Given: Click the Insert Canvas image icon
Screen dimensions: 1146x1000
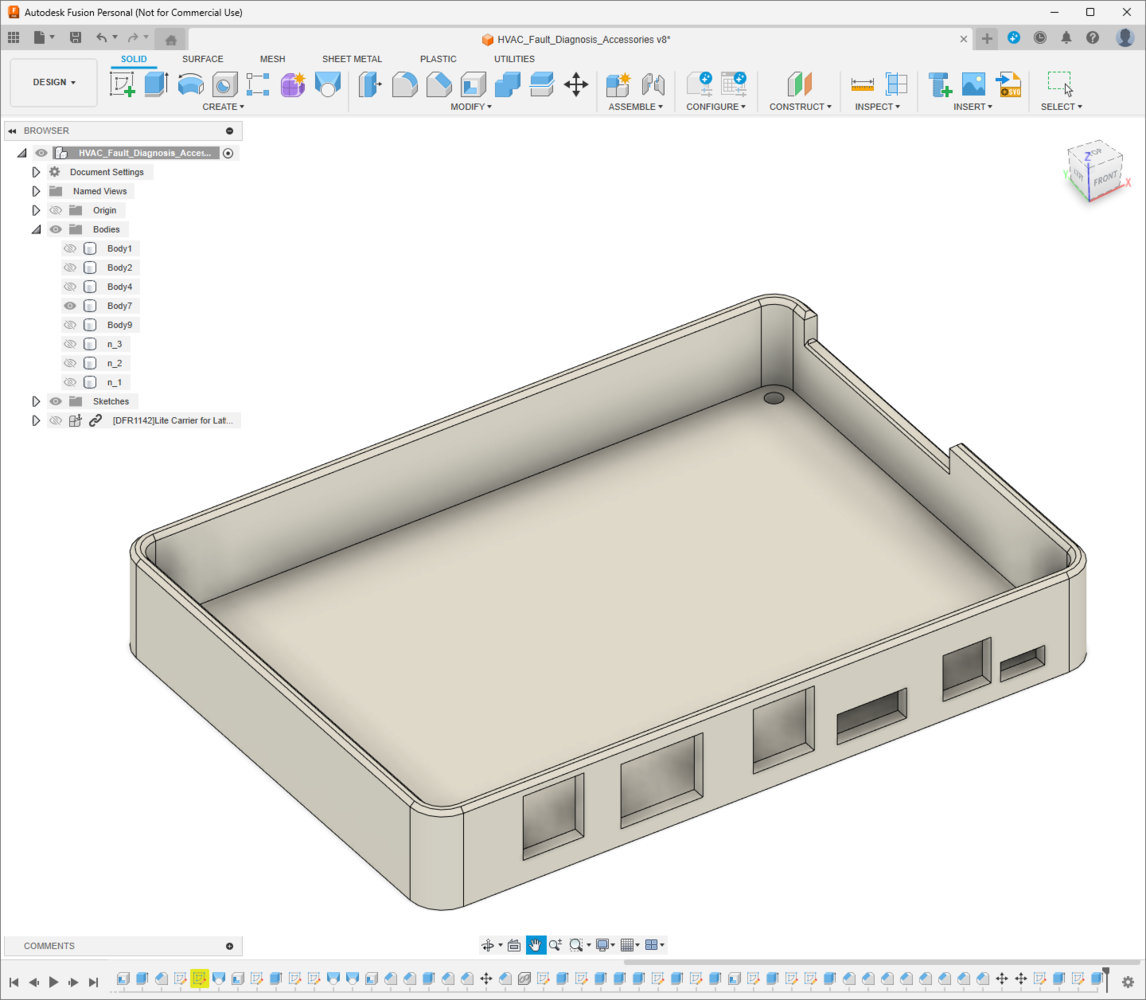Looking at the screenshot, I should 974,84.
